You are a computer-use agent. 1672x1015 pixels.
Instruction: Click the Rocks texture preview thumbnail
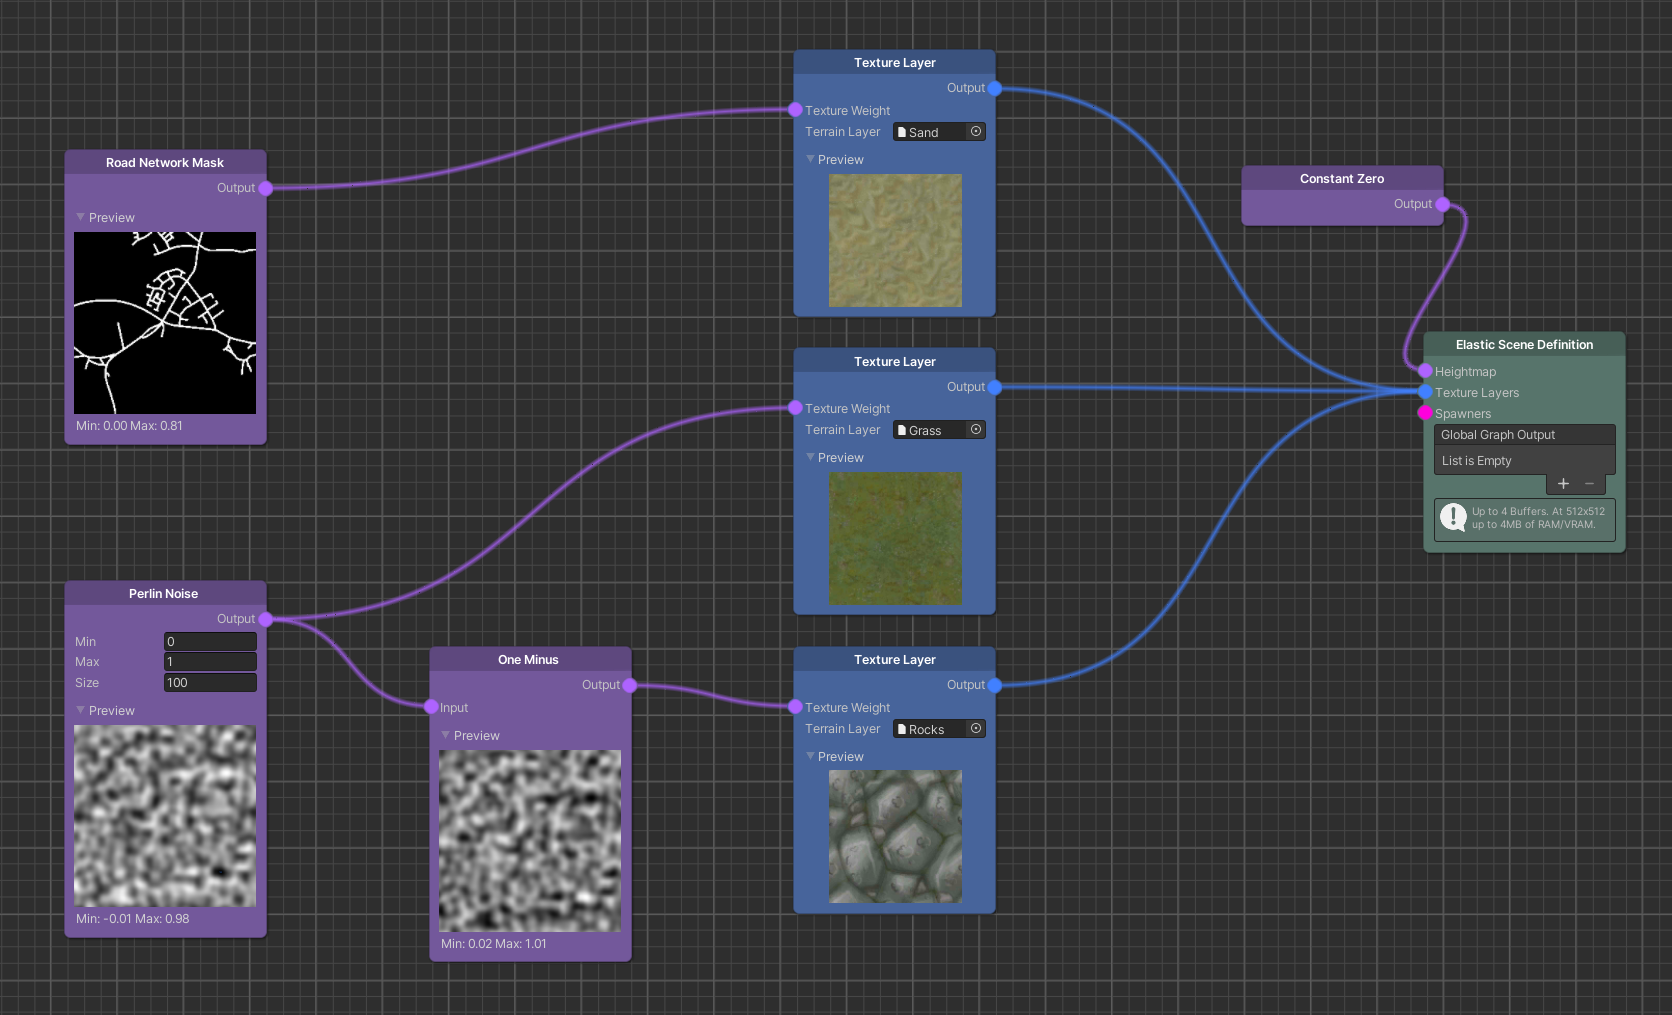[x=895, y=836]
